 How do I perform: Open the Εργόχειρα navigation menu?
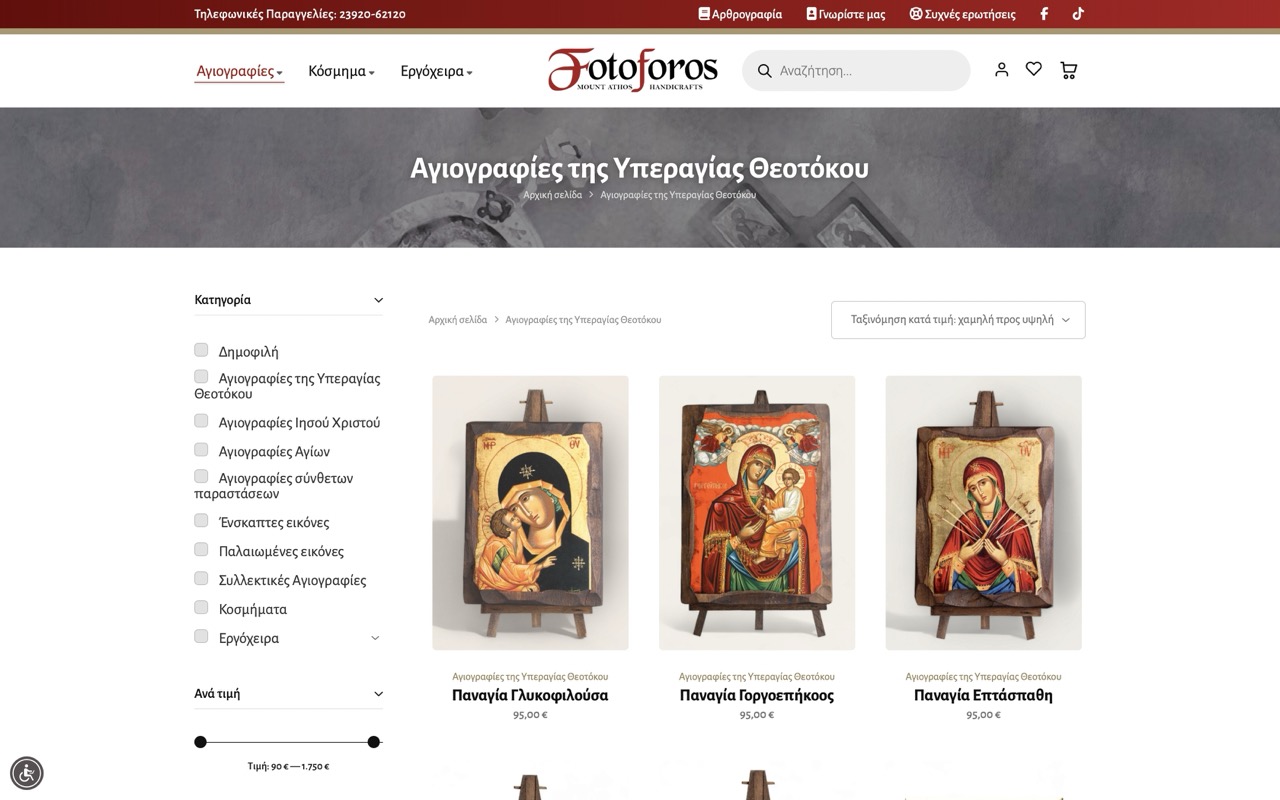click(436, 71)
